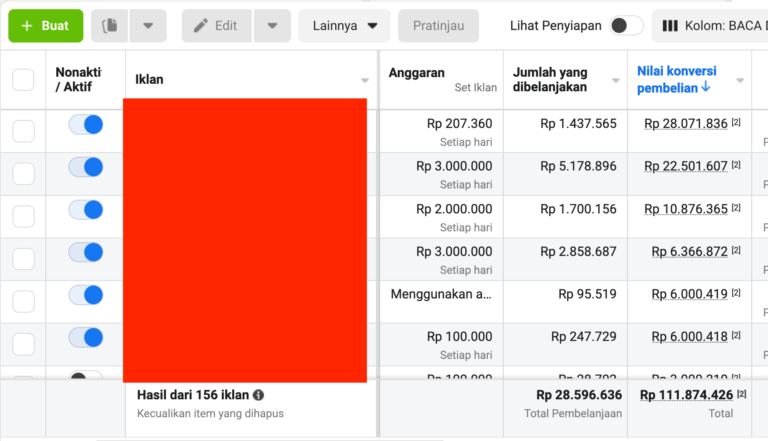Click the footnote [2] beside Rp 22.501.607

point(736,166)
